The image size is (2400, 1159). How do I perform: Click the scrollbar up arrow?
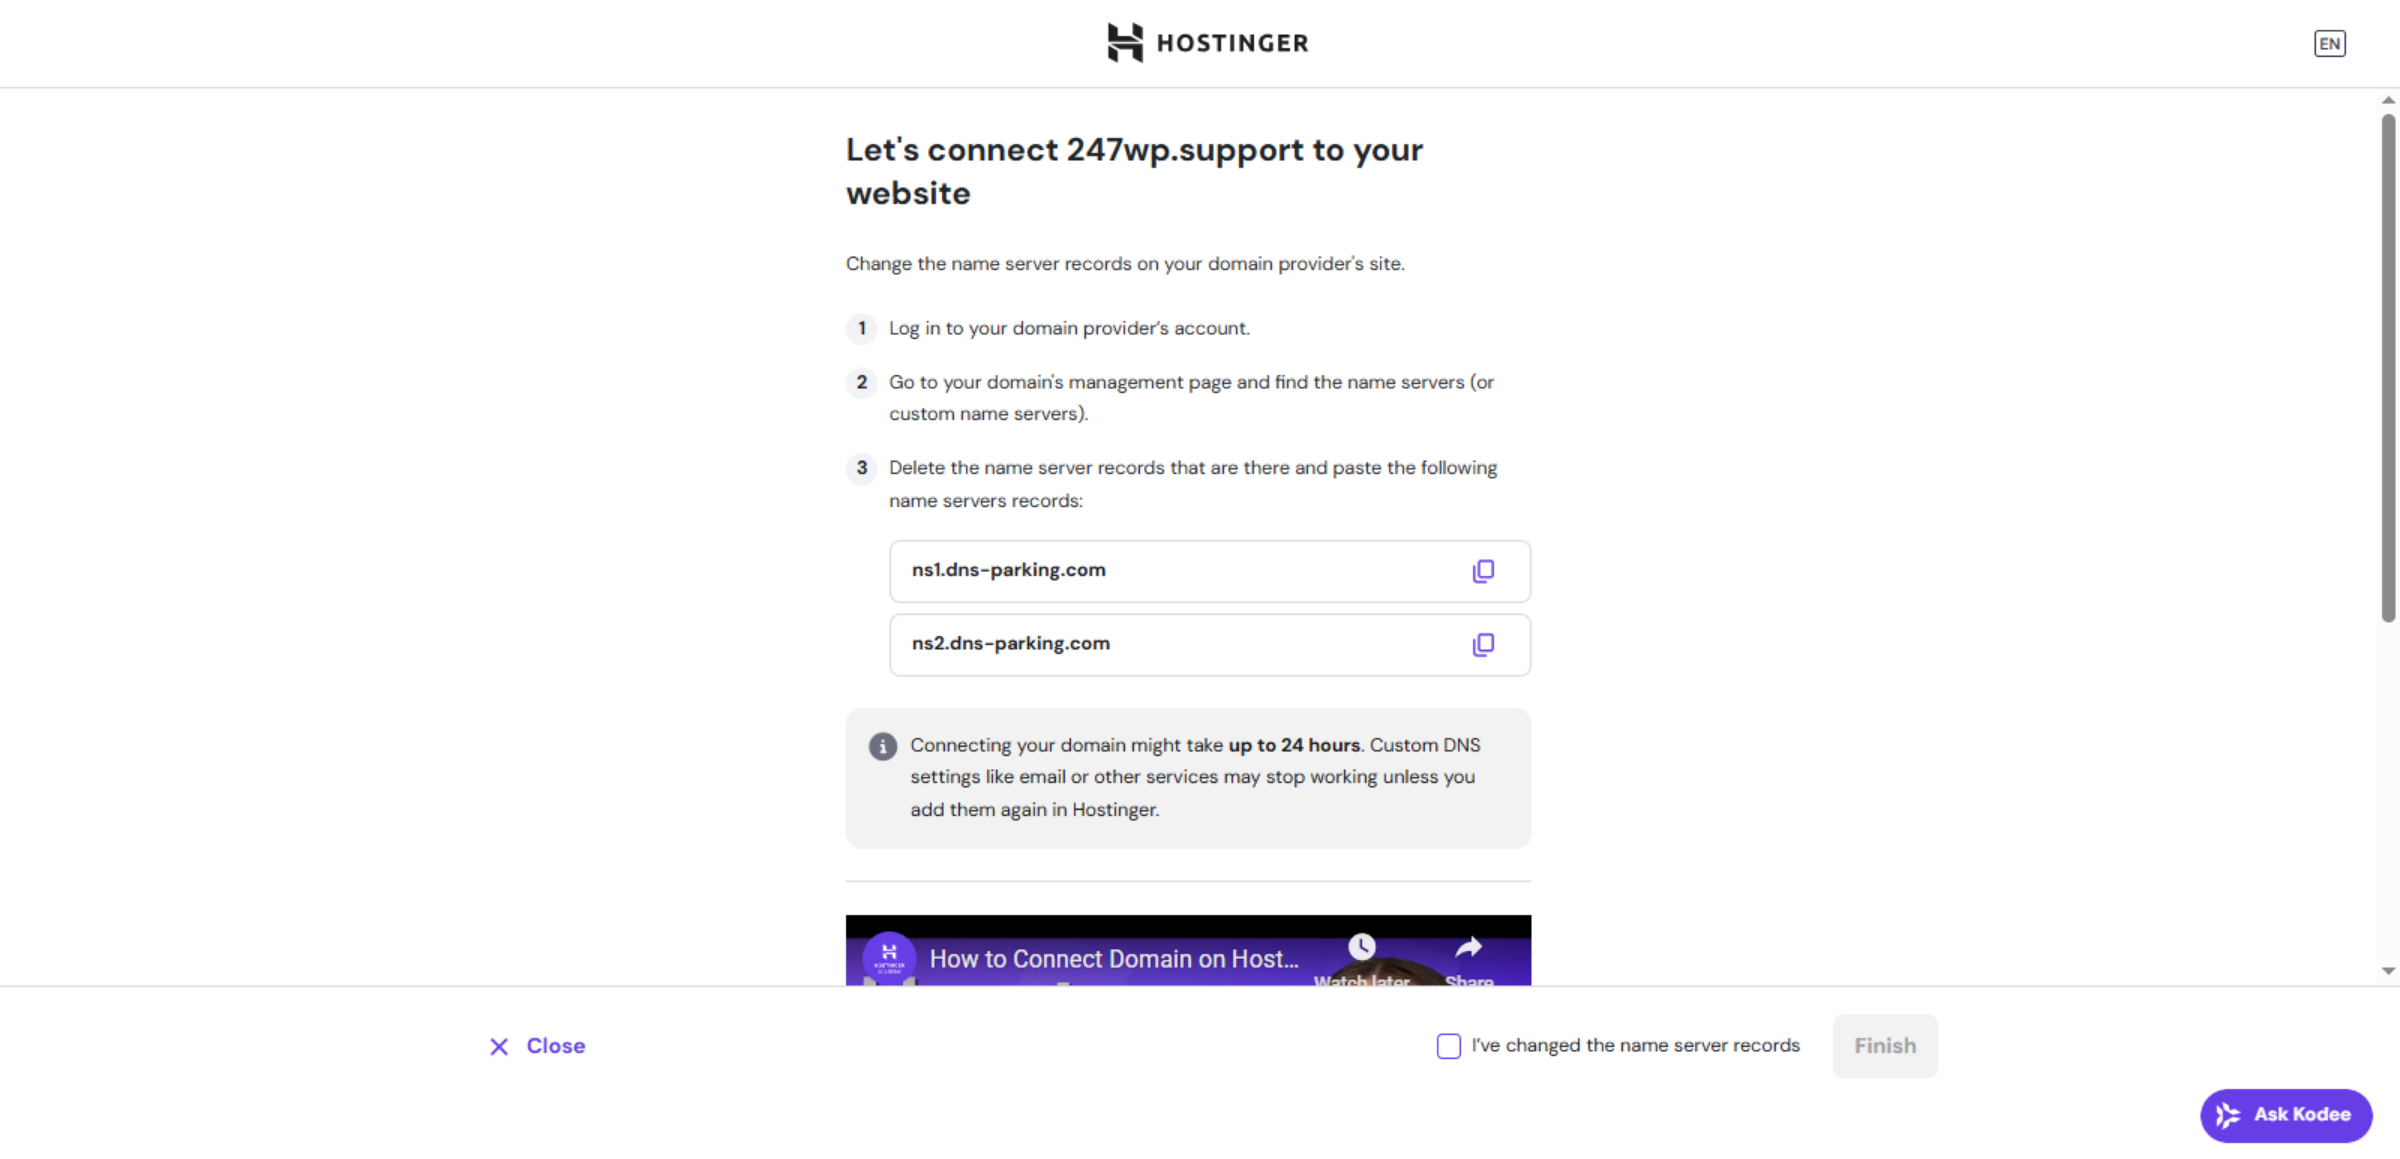click(2389, 99)
